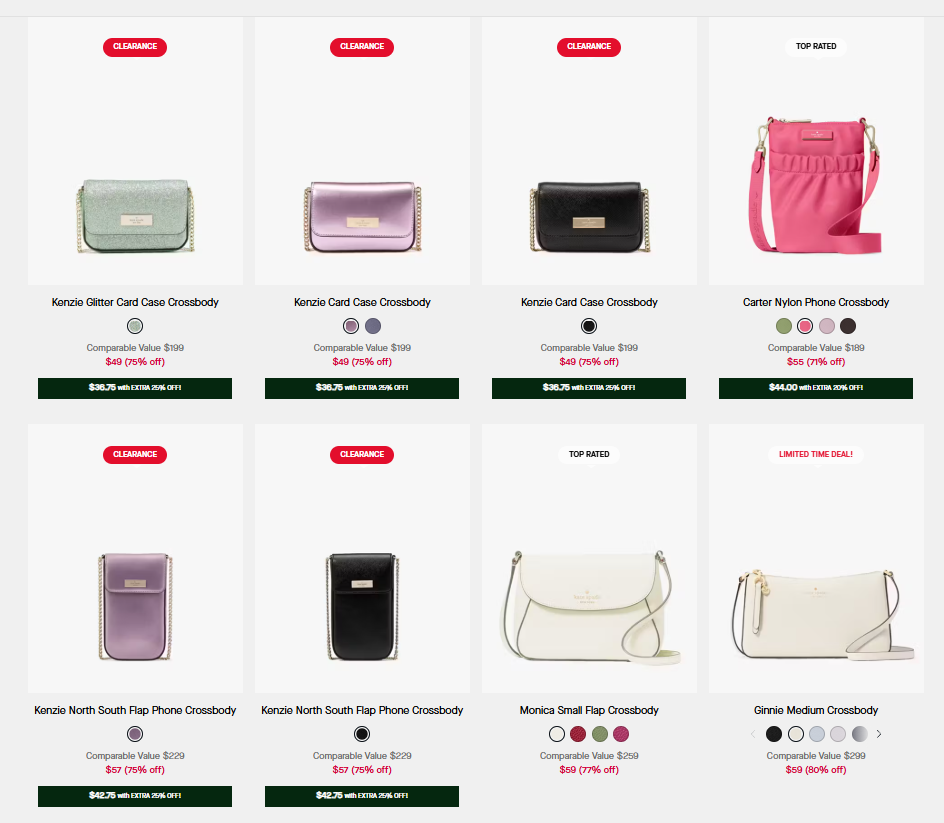Select green swatch for Carter Nylon Phone Crossbody
944x823 pixels.
pyautogui.click(x=783, y=326)
